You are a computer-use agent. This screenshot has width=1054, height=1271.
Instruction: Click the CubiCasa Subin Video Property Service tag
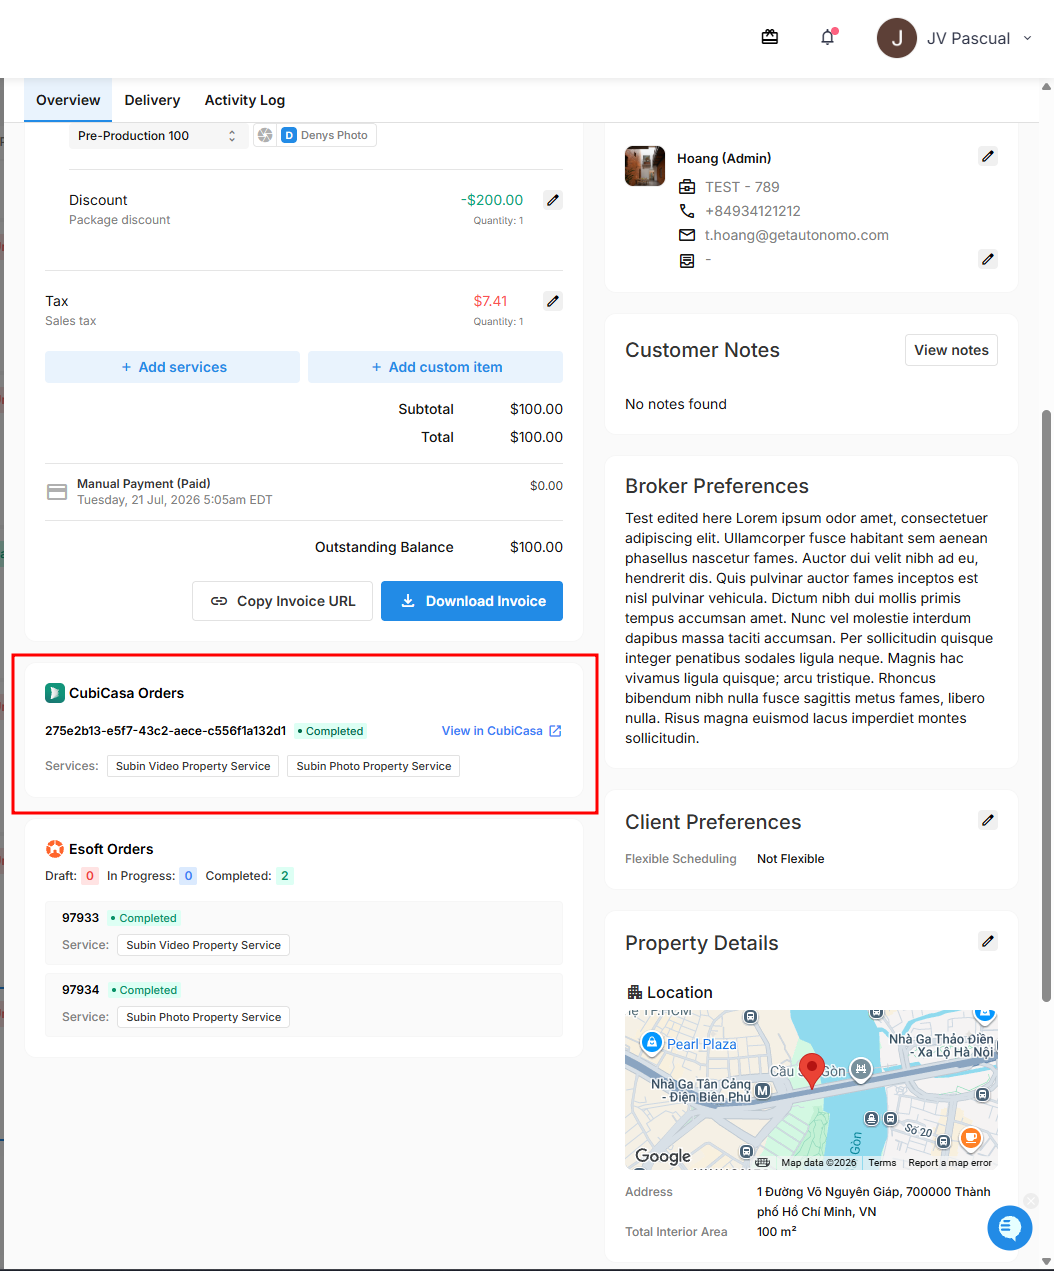coord(193,766)
